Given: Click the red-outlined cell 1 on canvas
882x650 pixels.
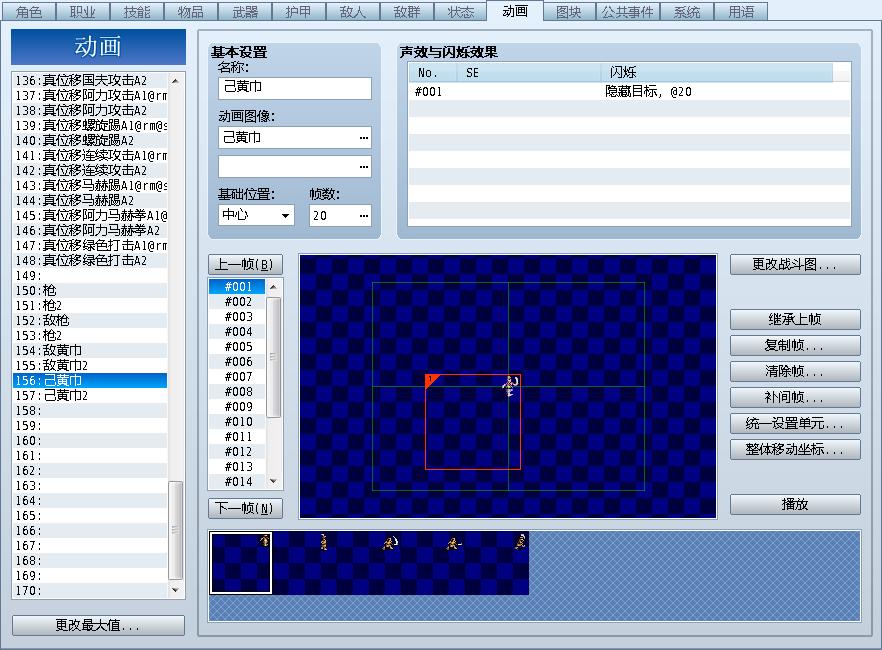Looking at the screenshot, I should [x=472, y=422].
